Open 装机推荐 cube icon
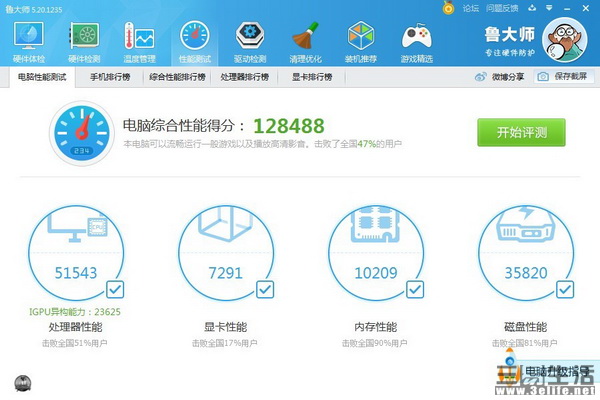 click(361, 35)
